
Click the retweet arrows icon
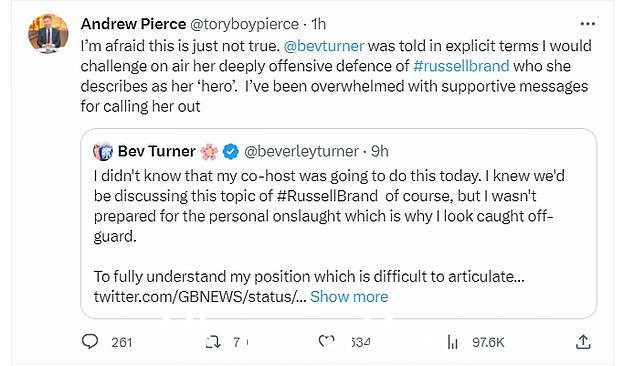[x=213, y=343]
